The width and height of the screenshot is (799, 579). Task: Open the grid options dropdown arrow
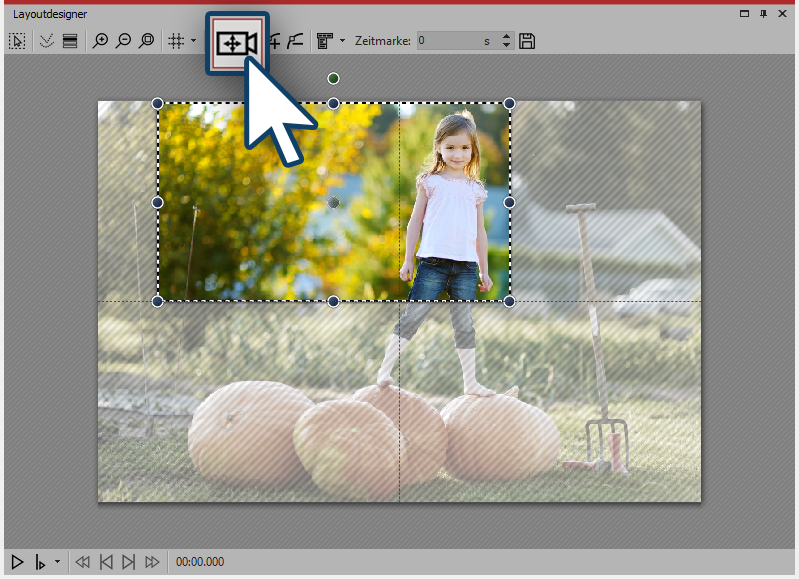193,41
